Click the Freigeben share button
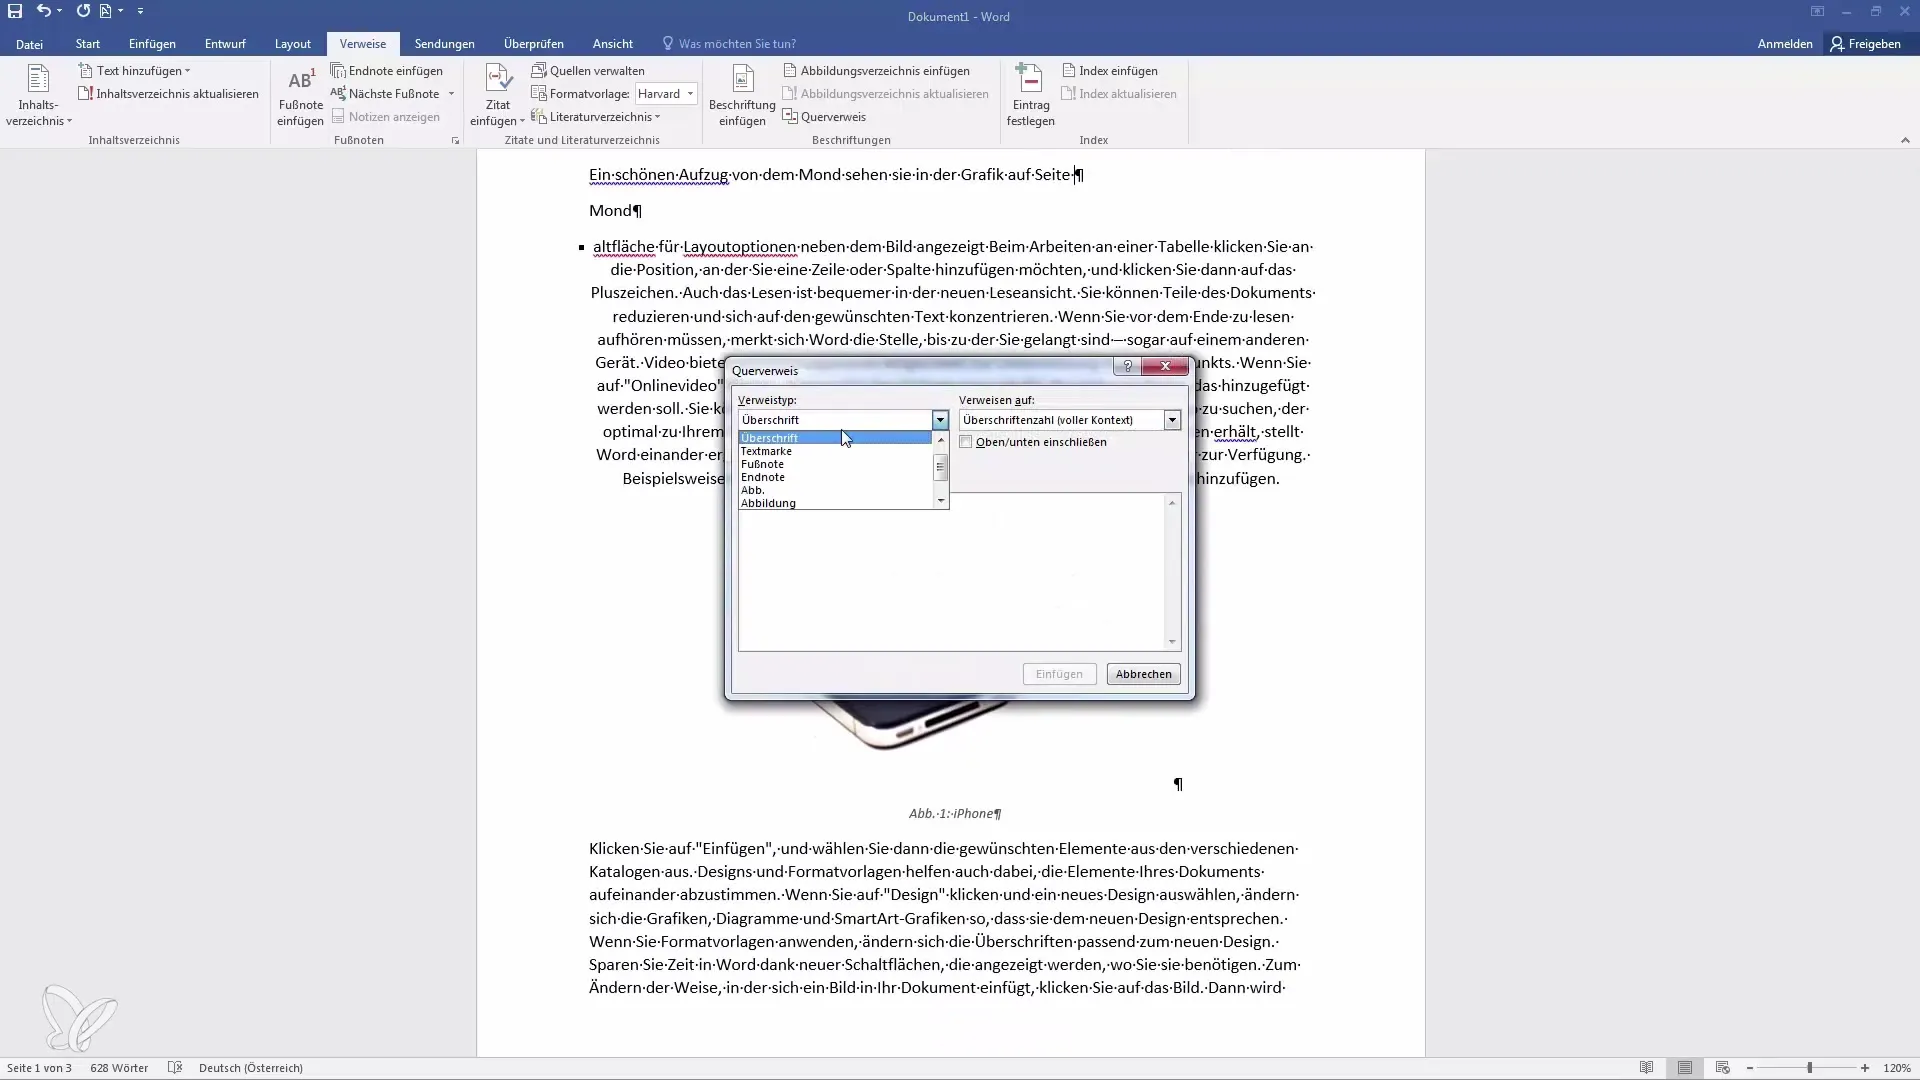The width and height of the screenshot is (1920, 1080). pyautogui.click(x=1866, y=44)
